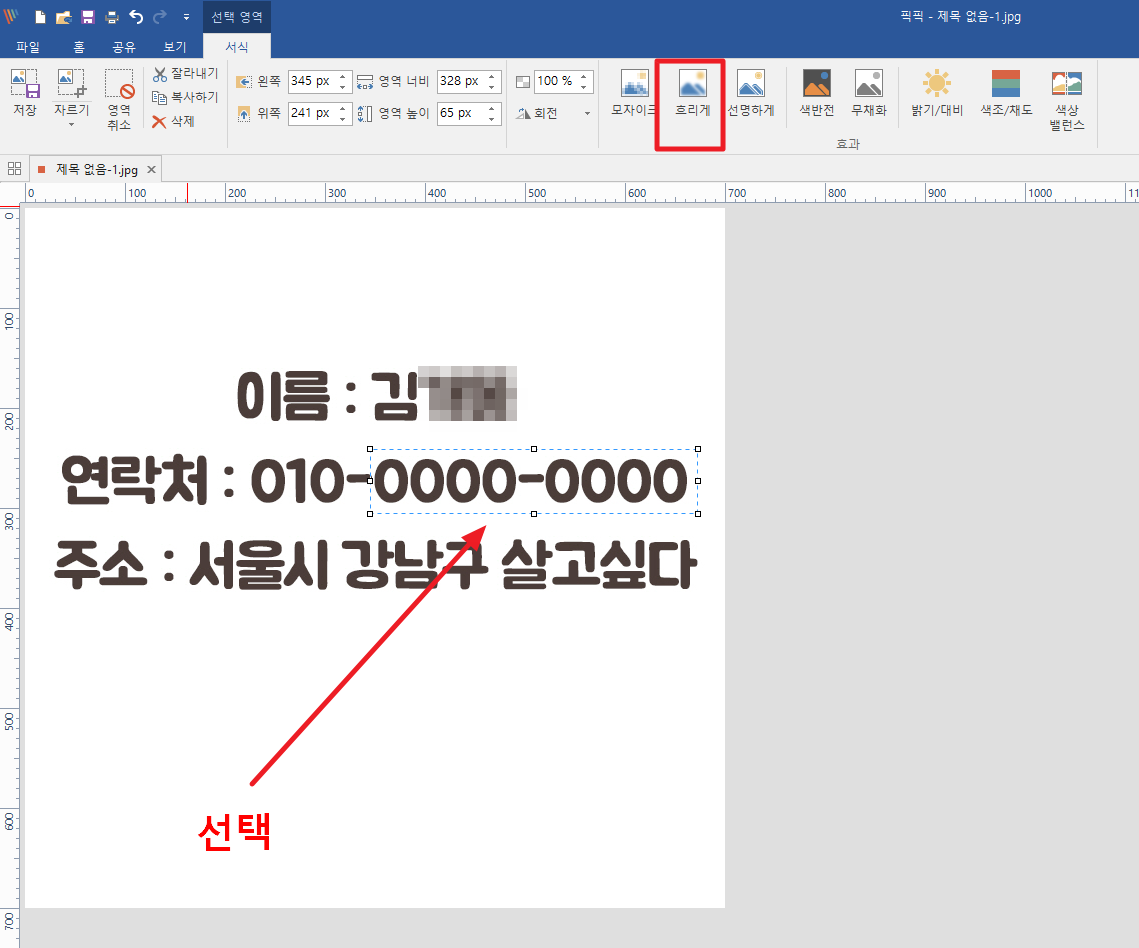1139x948 pixels.
Task: Click the text '이름 : 김' on canvas
Action: point(327,396)
